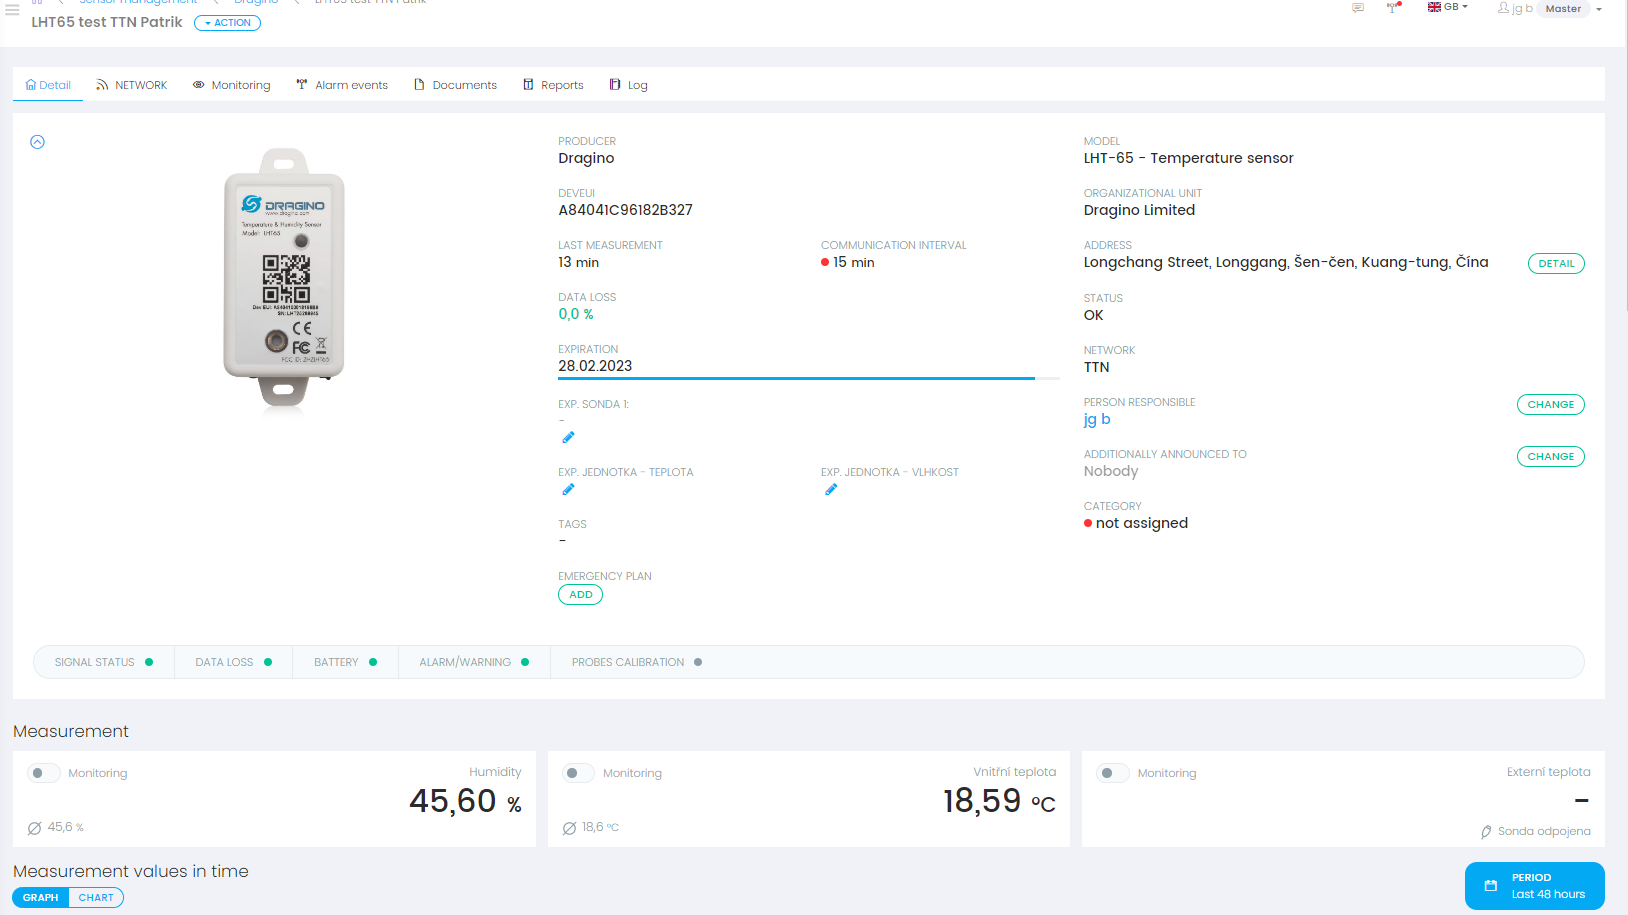The height and width of the screenshot is (915, 1628).
Task: Switch to the Monitoring tab
Action: click(x=231, y=85)
